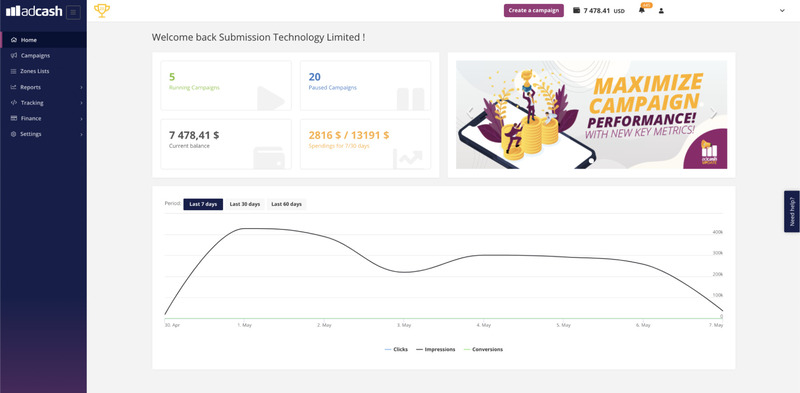Viewport: 800px width, 393px height.
Task: Open the Current balance card
Action: tap(226, 144)
